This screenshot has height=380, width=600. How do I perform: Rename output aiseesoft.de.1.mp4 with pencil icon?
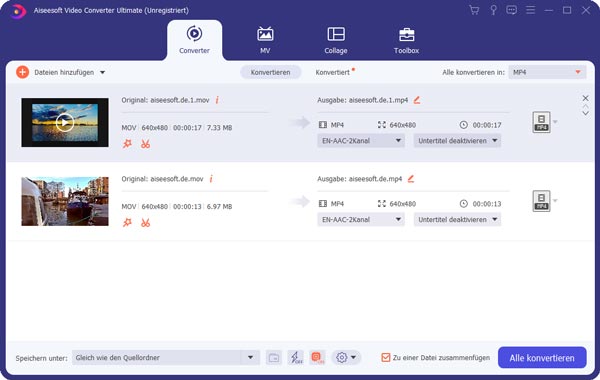click(x=417, y=100)
